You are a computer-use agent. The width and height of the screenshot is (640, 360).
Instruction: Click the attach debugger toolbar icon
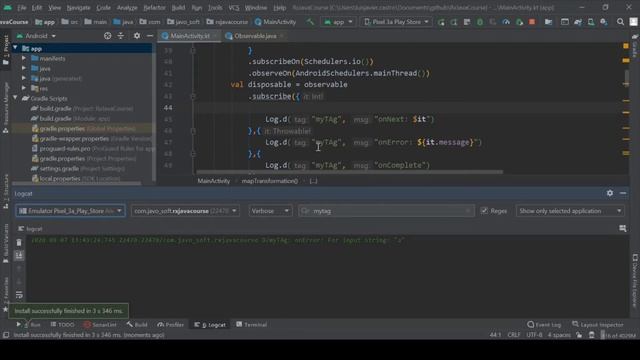tap(519, 22)
